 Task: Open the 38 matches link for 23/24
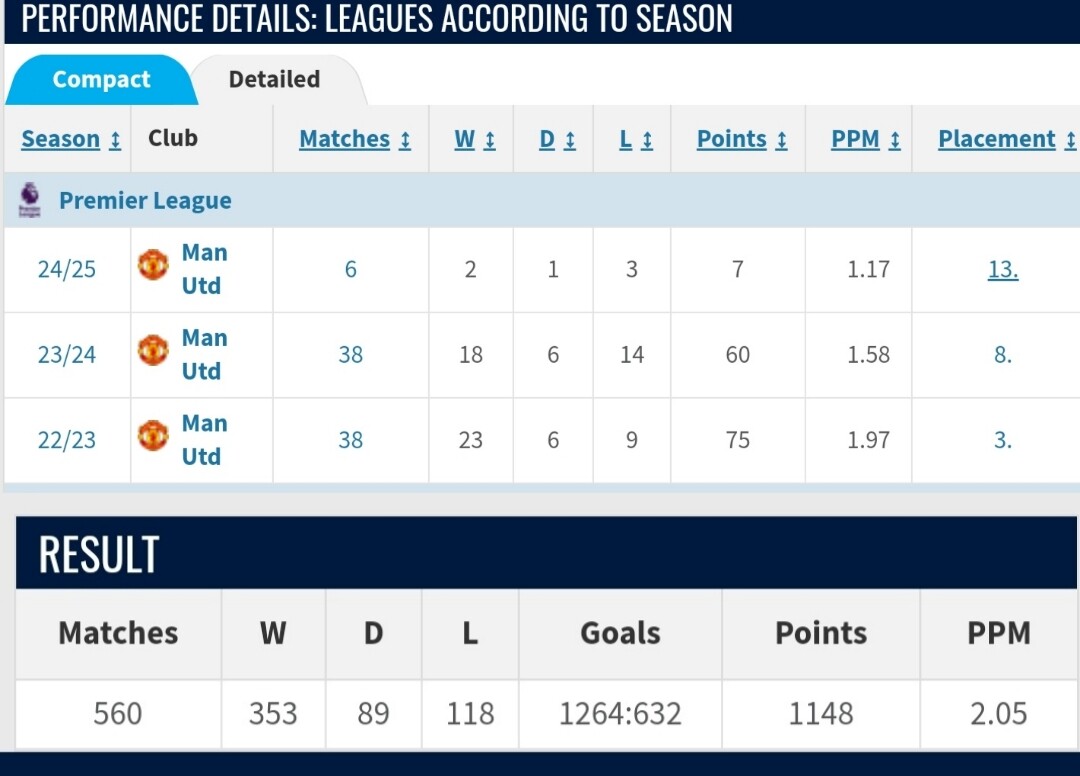(x=351, y=355)
